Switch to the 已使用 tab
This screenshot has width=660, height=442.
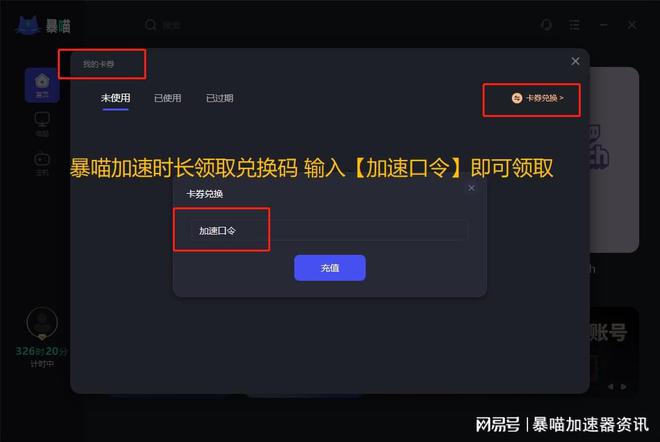(x=168, y=98)
